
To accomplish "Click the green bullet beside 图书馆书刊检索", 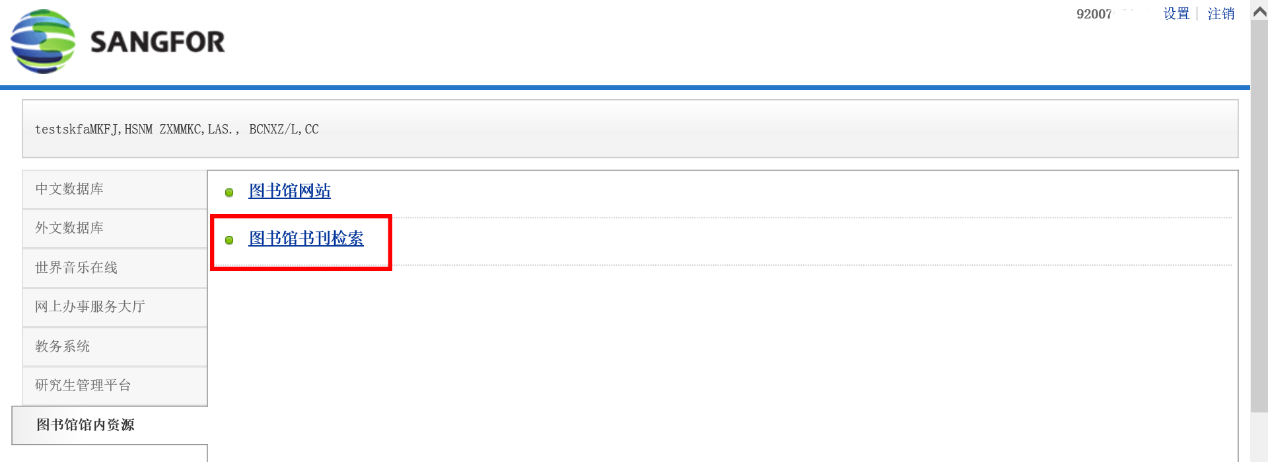I will (x=229, y=240).
